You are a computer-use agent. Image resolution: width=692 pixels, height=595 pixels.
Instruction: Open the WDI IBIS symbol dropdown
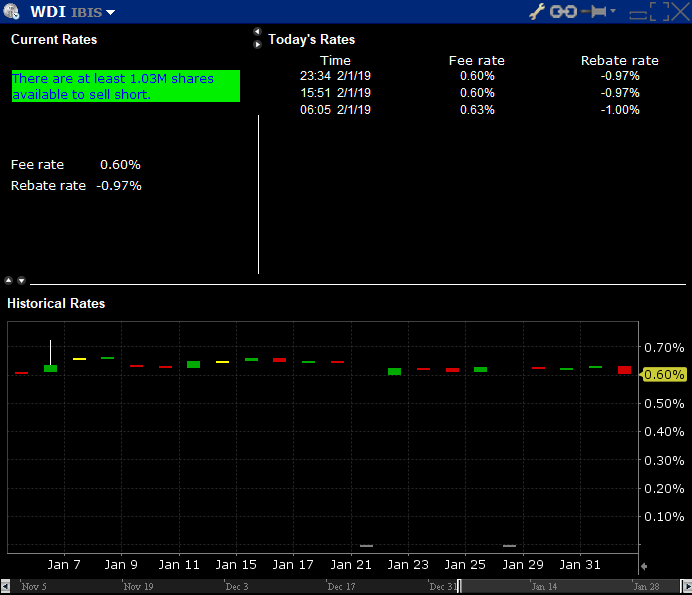(x=110, y=13)
